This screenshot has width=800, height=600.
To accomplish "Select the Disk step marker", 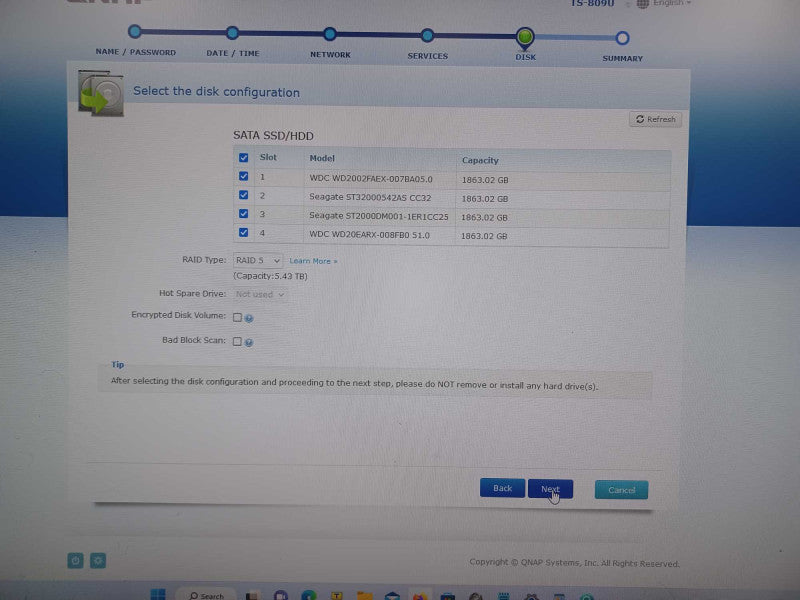I will [525, 37].
